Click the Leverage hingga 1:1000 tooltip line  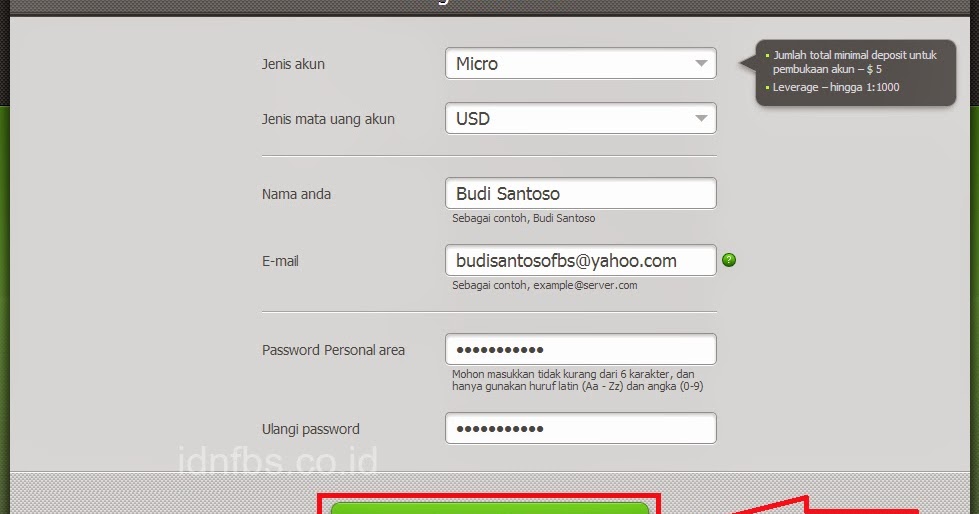click(836, 87)
